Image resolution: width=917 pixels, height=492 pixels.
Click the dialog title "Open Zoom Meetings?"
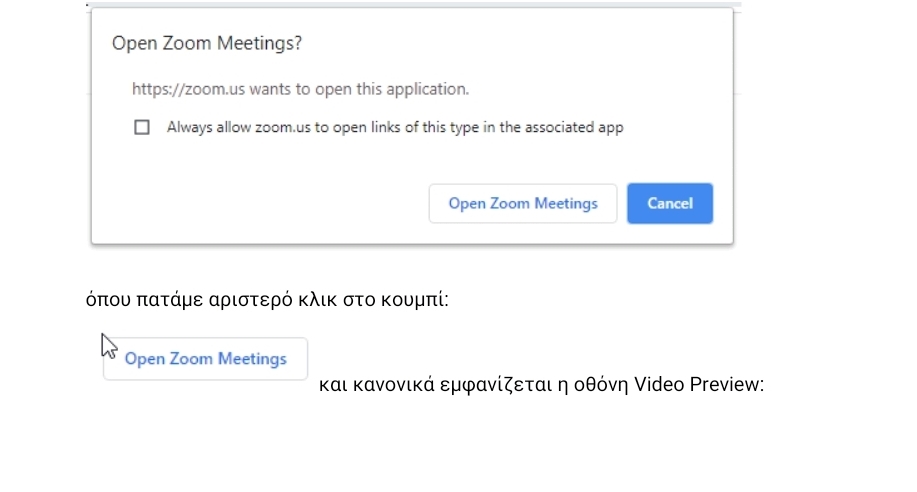[x=207, y=43]
